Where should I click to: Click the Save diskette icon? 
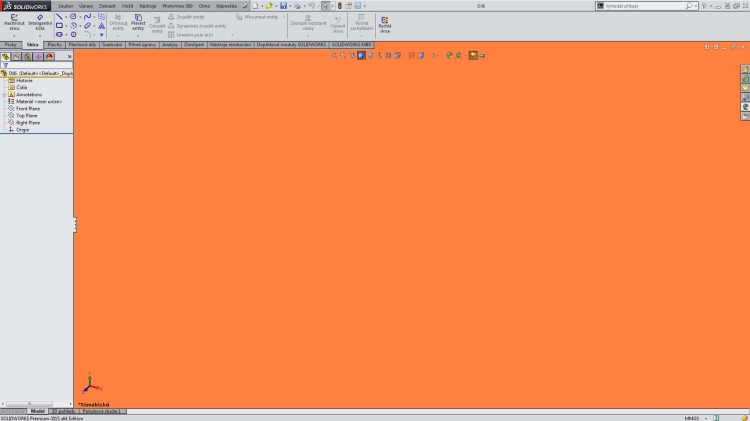tap(284, 6)
